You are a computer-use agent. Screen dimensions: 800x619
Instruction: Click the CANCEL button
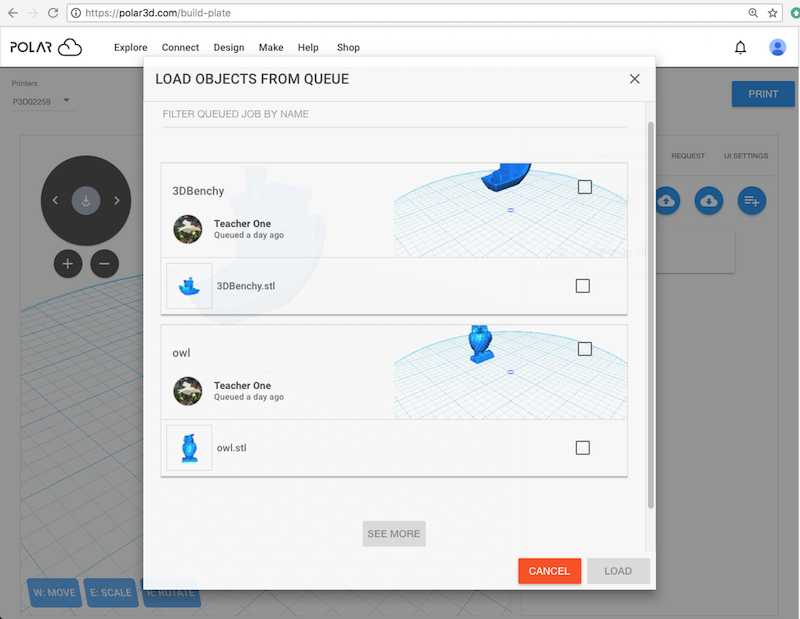pos(549,571)
